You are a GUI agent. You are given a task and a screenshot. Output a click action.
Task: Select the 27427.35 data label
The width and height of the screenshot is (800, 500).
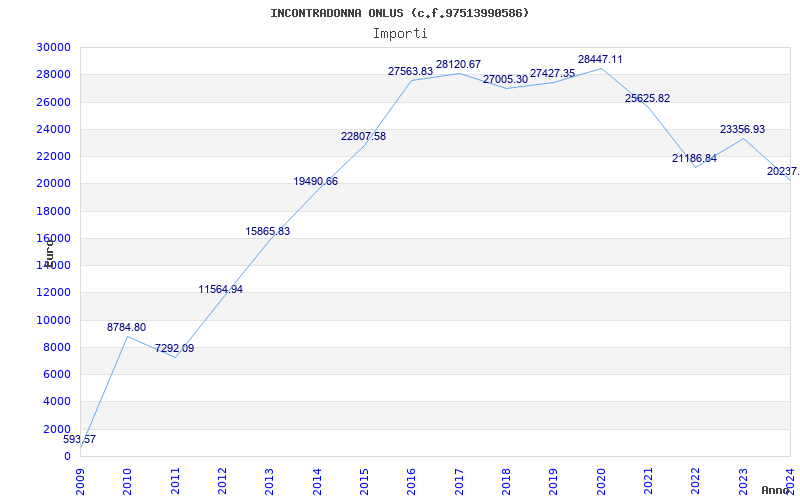pos(553,73)
